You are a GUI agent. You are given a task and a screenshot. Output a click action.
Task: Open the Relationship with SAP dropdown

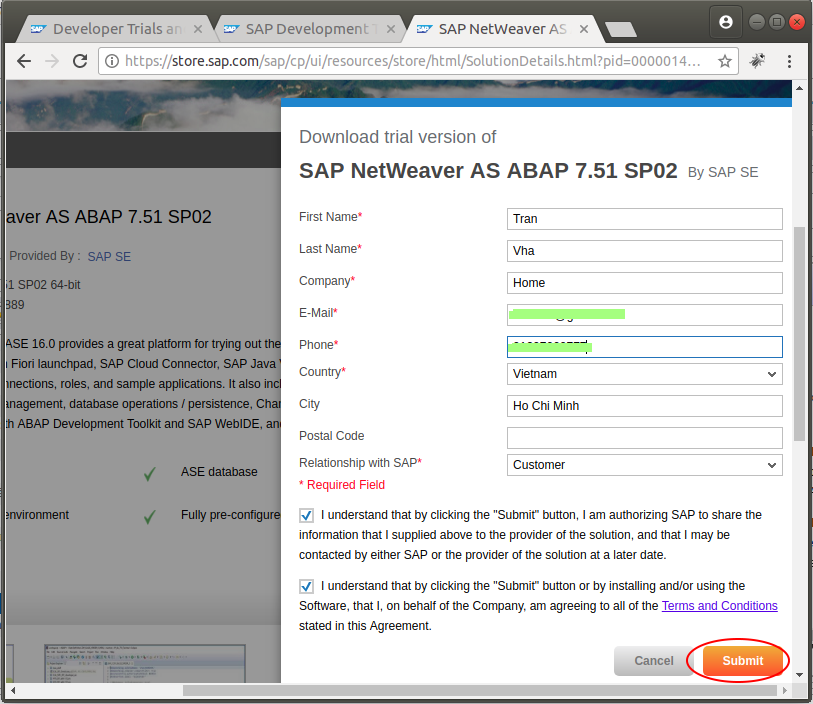point(644,465)
